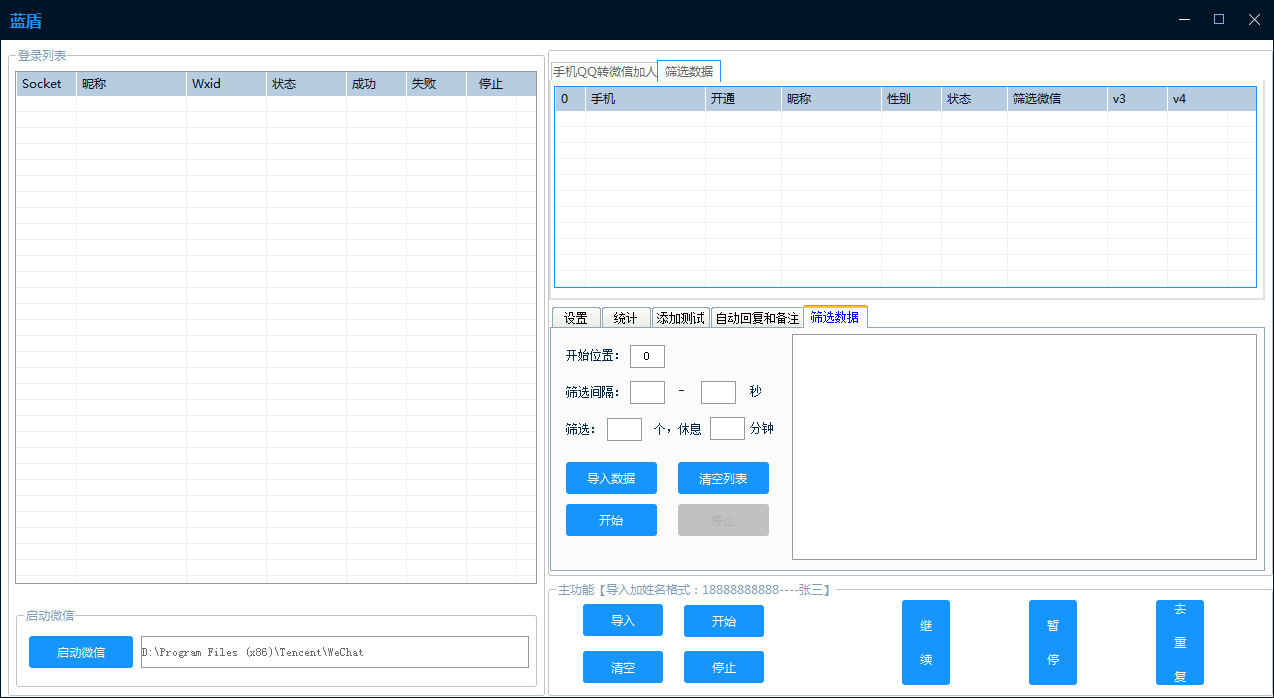The image size is (1274, 698).
Task: Select the lower 筛选数据 tab
Action: pyautogui.click(x=835, y=316)
